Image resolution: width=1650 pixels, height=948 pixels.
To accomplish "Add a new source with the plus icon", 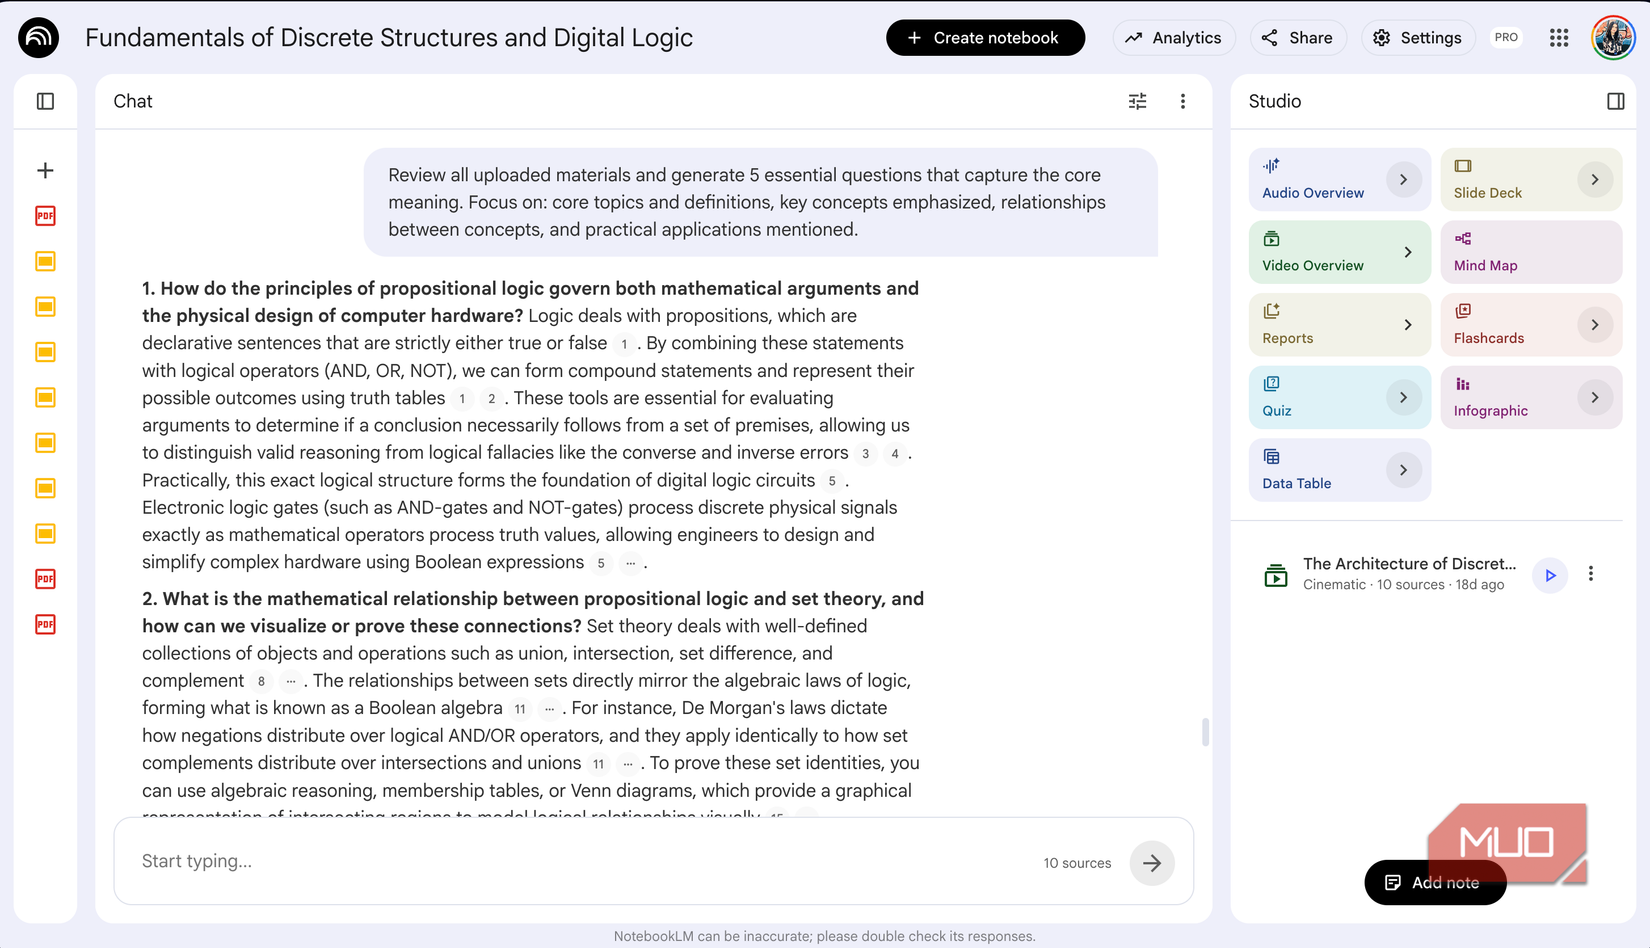I will (x=45, y=170).
